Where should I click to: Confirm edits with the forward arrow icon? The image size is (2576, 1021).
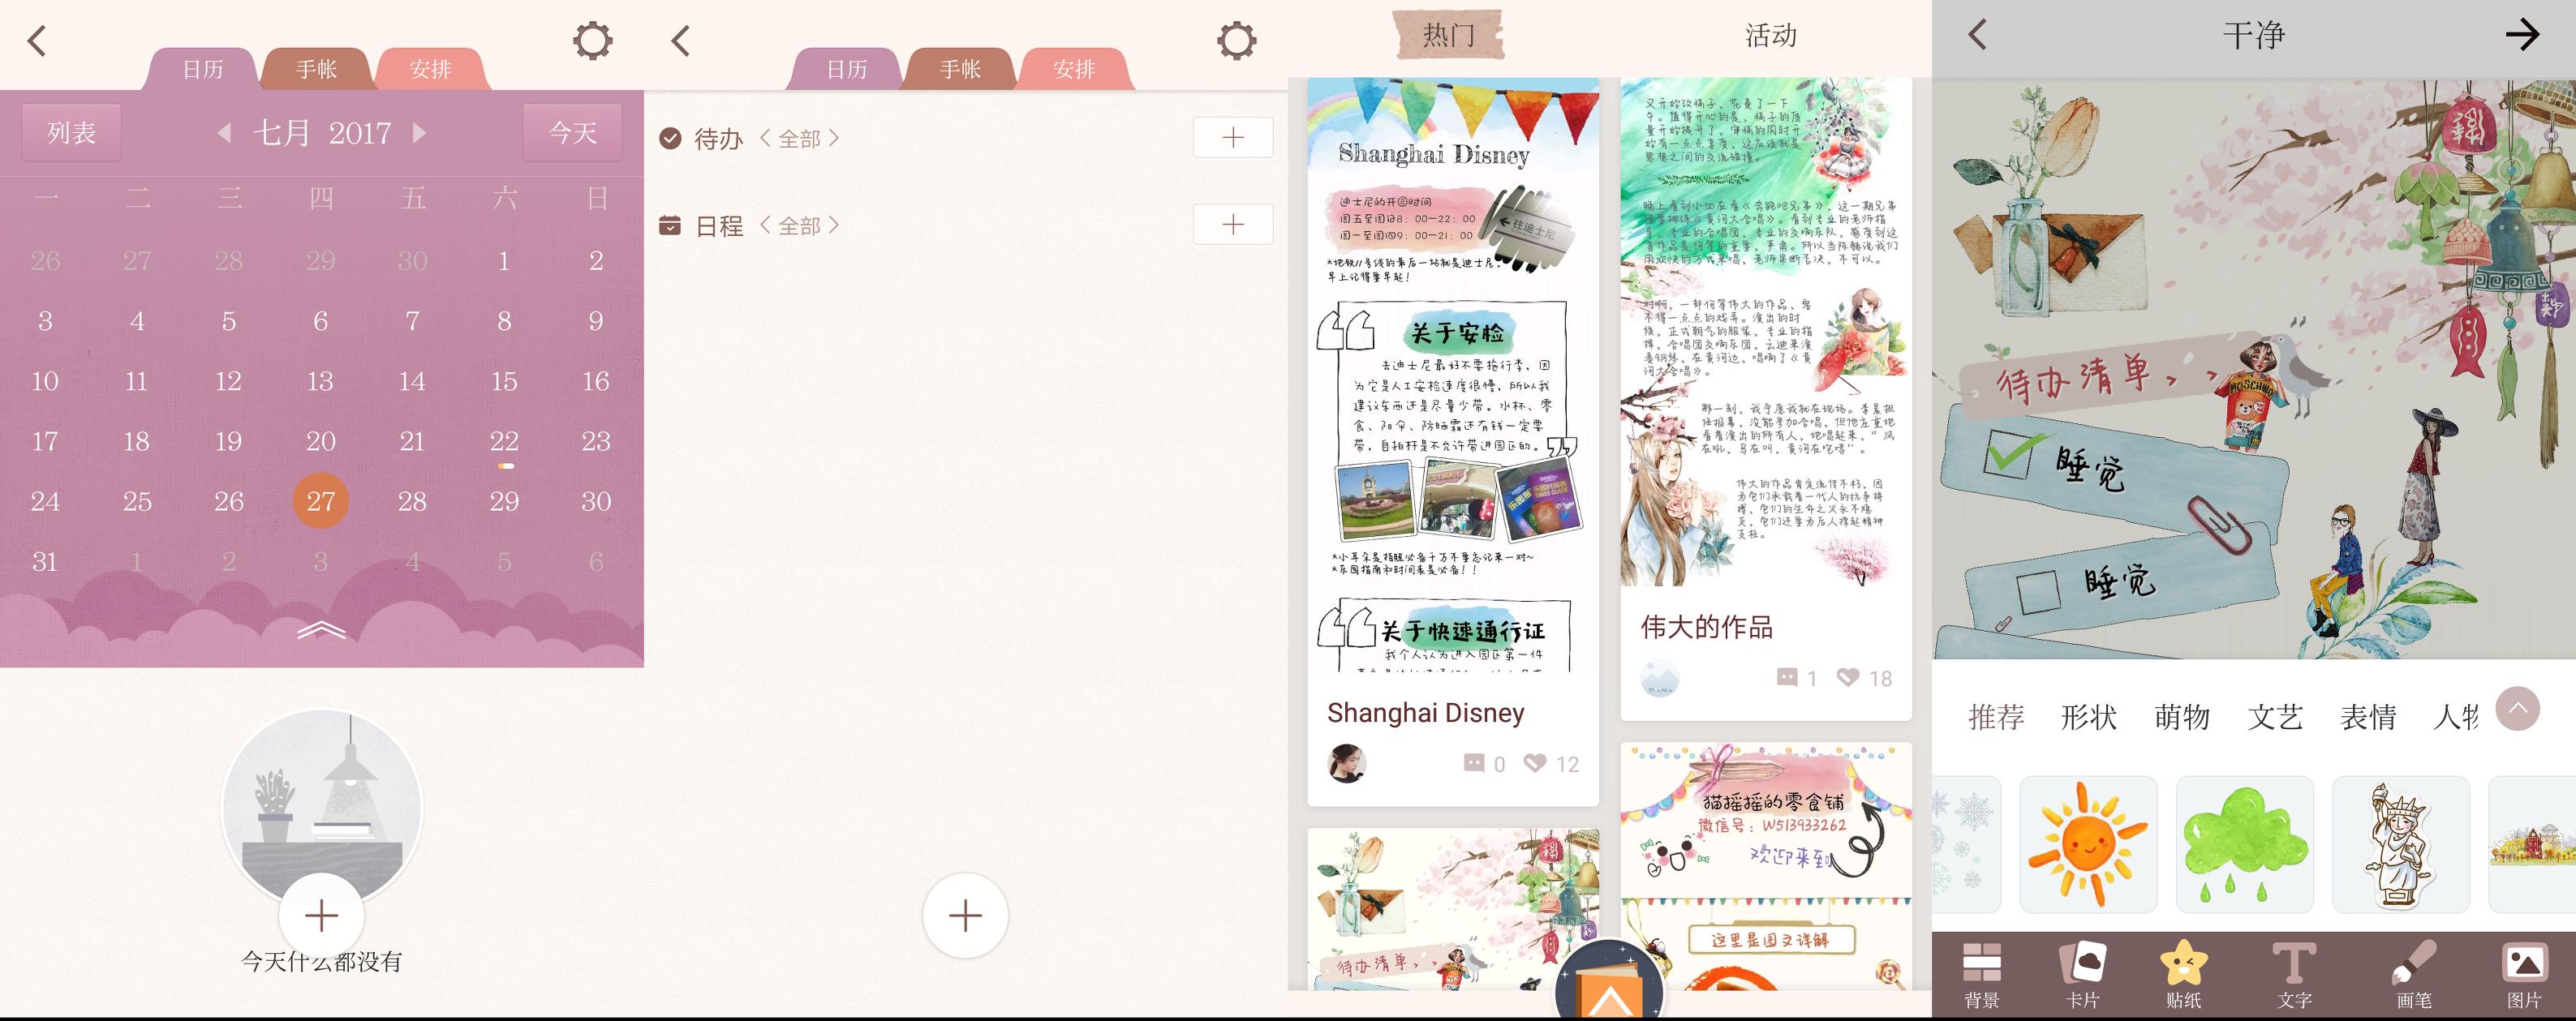(x=2524, y=33)
